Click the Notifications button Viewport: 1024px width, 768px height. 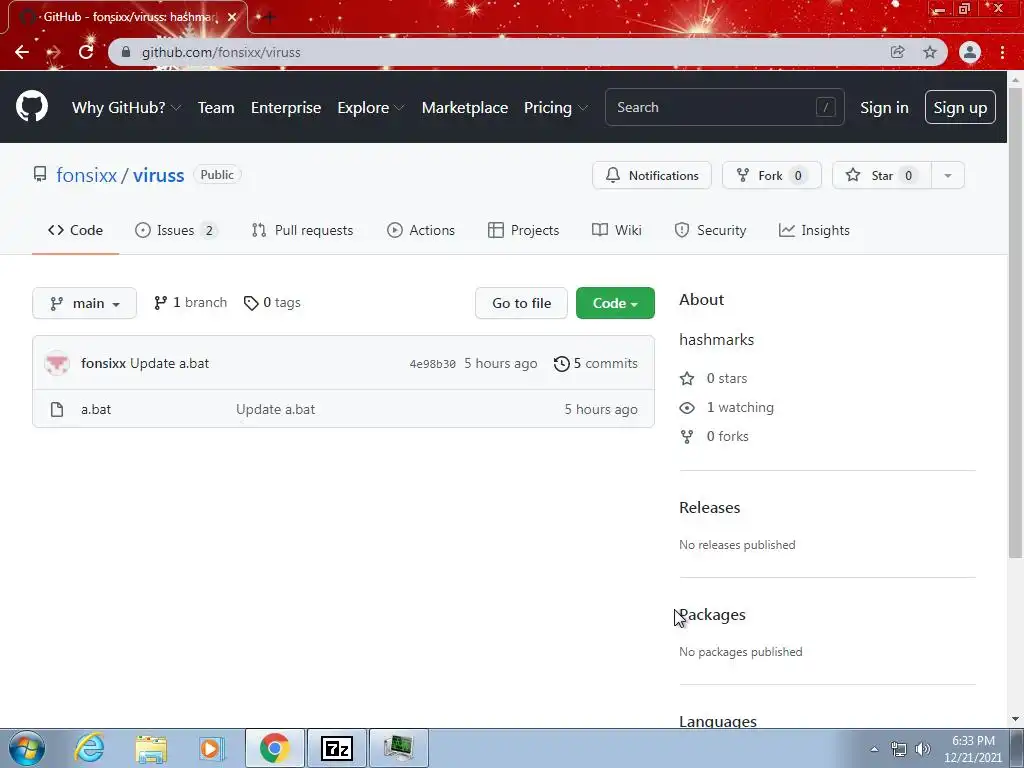click(x=652, y=176)
